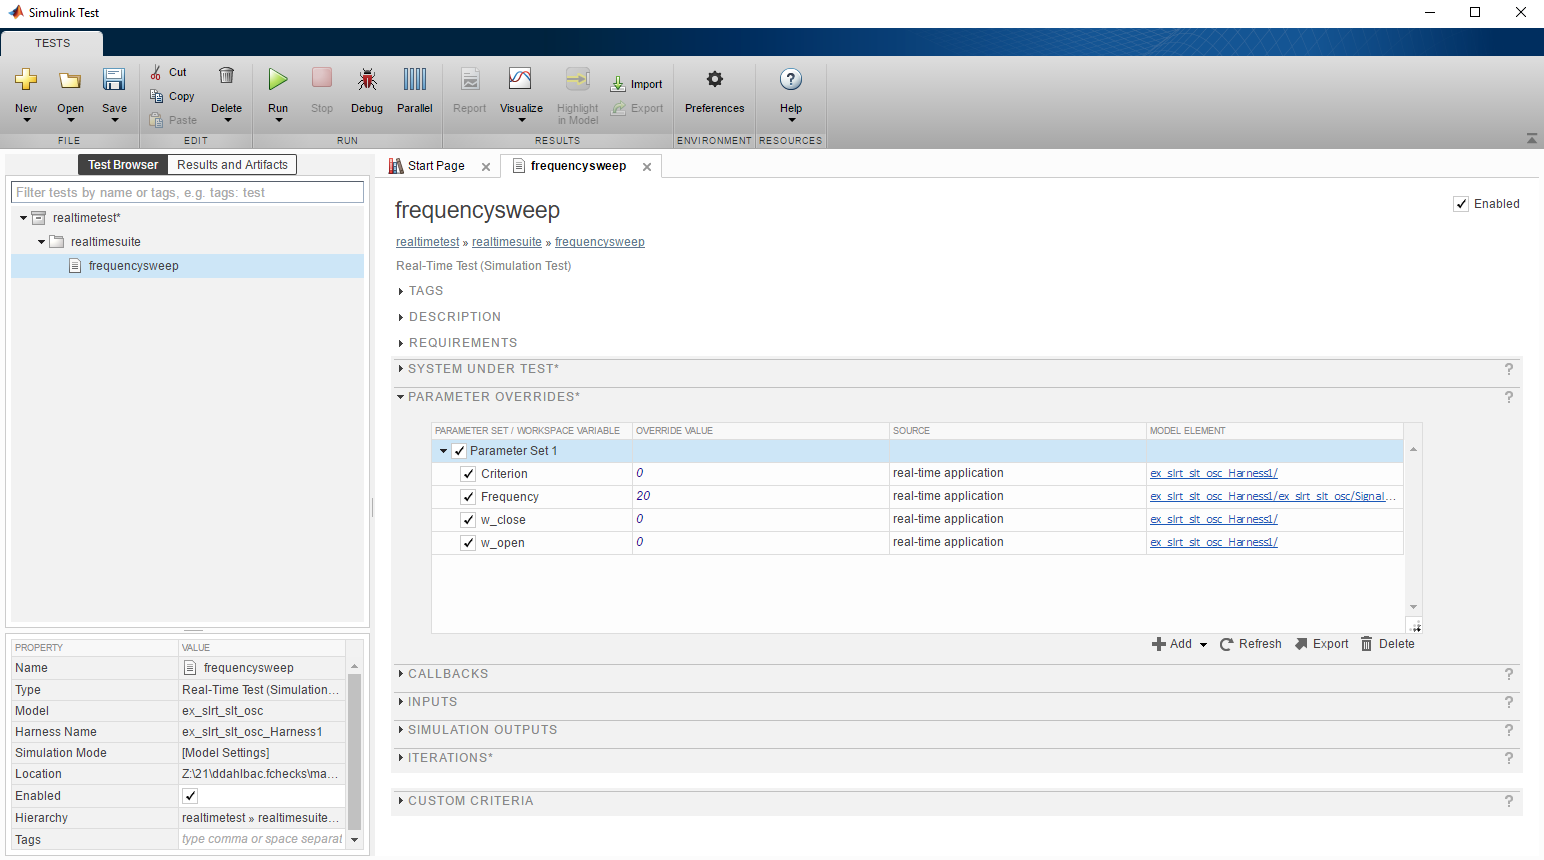The width and height of the screenshot is (1544, 860).
Task: Switch to Results and Artifacts tab
Action: 232,165
